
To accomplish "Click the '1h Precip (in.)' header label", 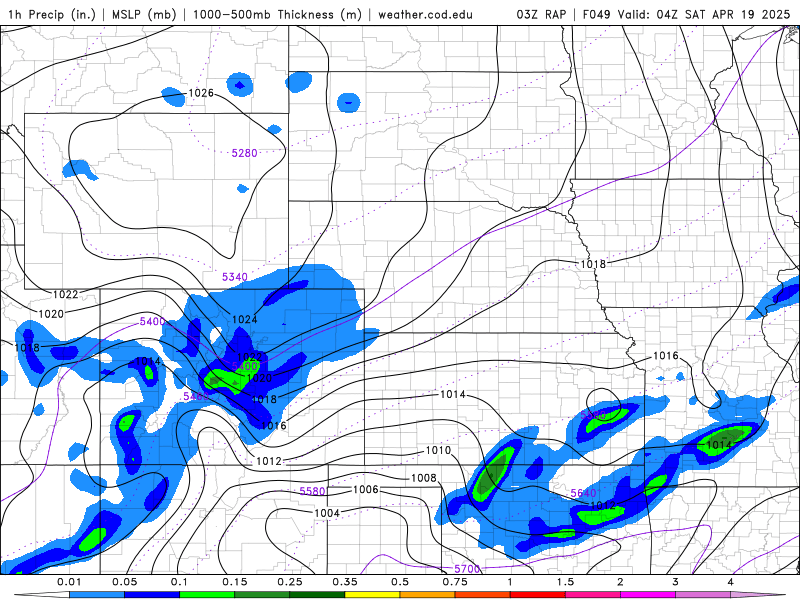I will click(x=52, y=14).
